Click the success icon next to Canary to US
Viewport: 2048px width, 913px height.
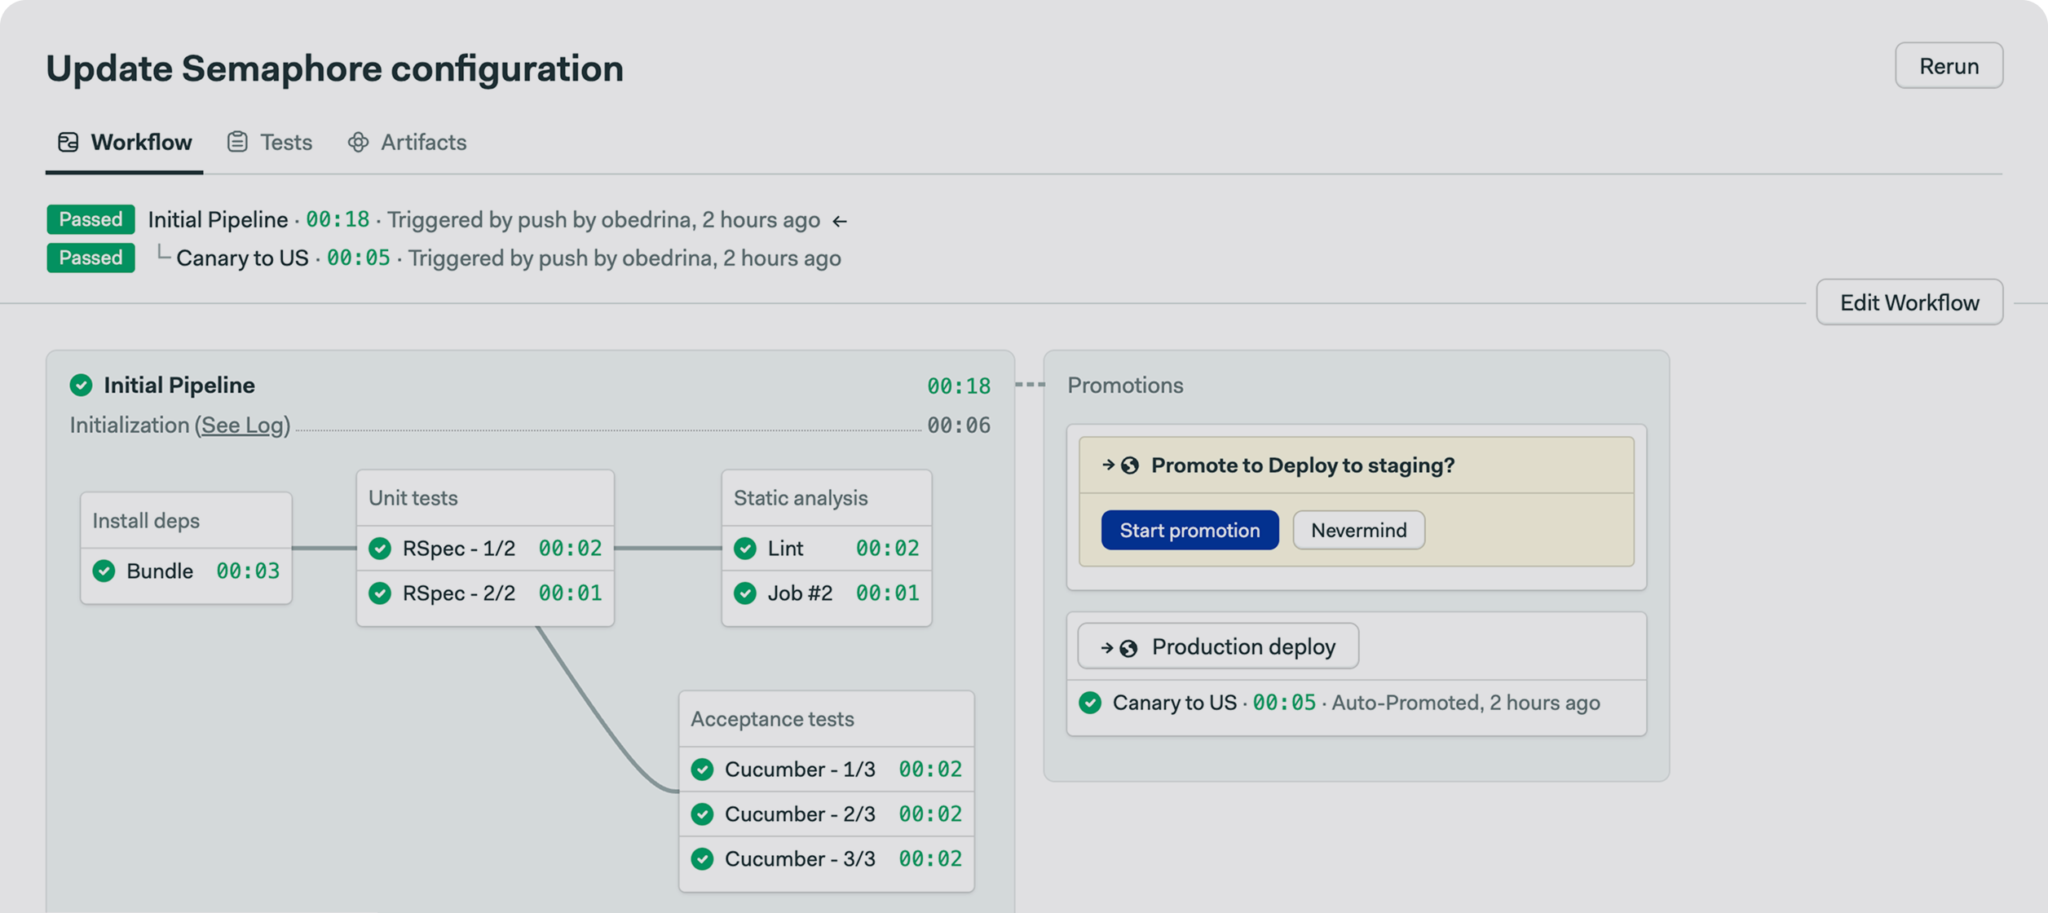coord(1090,703)
